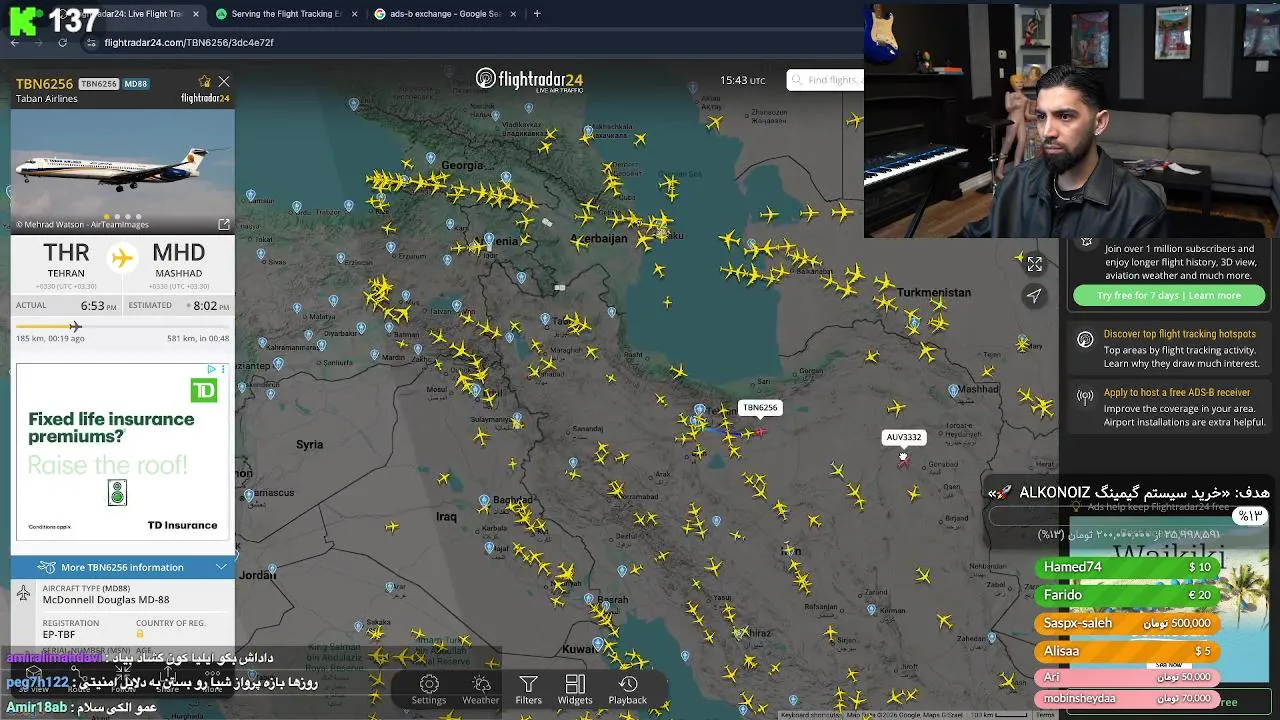Click the Mashhad airport pin
Viewport: 1280px width, 720px height.
953,391
